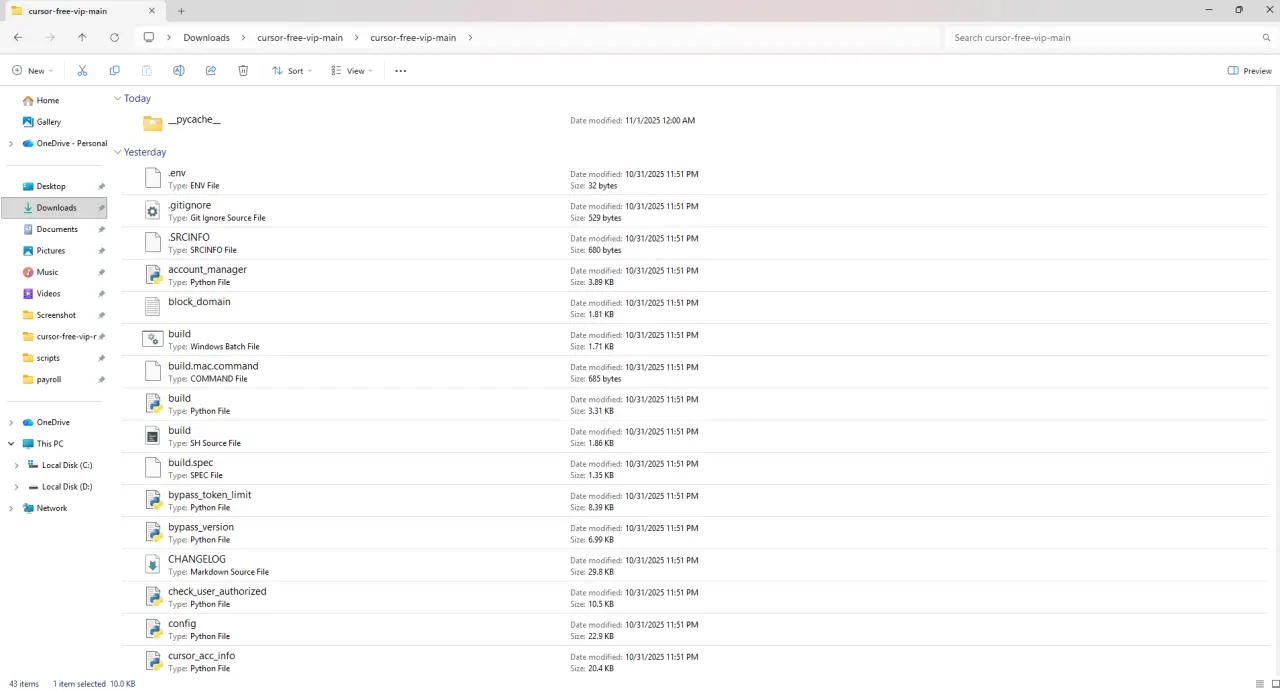The height and width of the screenshot is (692, 1280).
Task: Click the Copy icon in toolbar
Action: (114, 71)
